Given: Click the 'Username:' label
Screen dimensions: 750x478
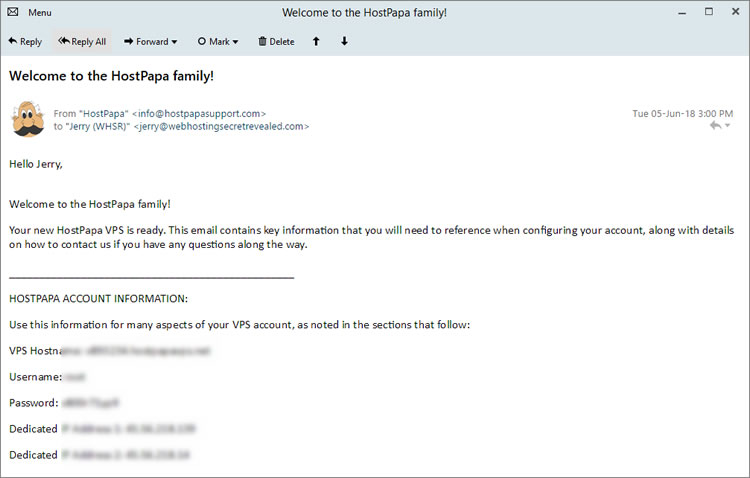Looking at the screenshot, I should [x=35, y=377].
